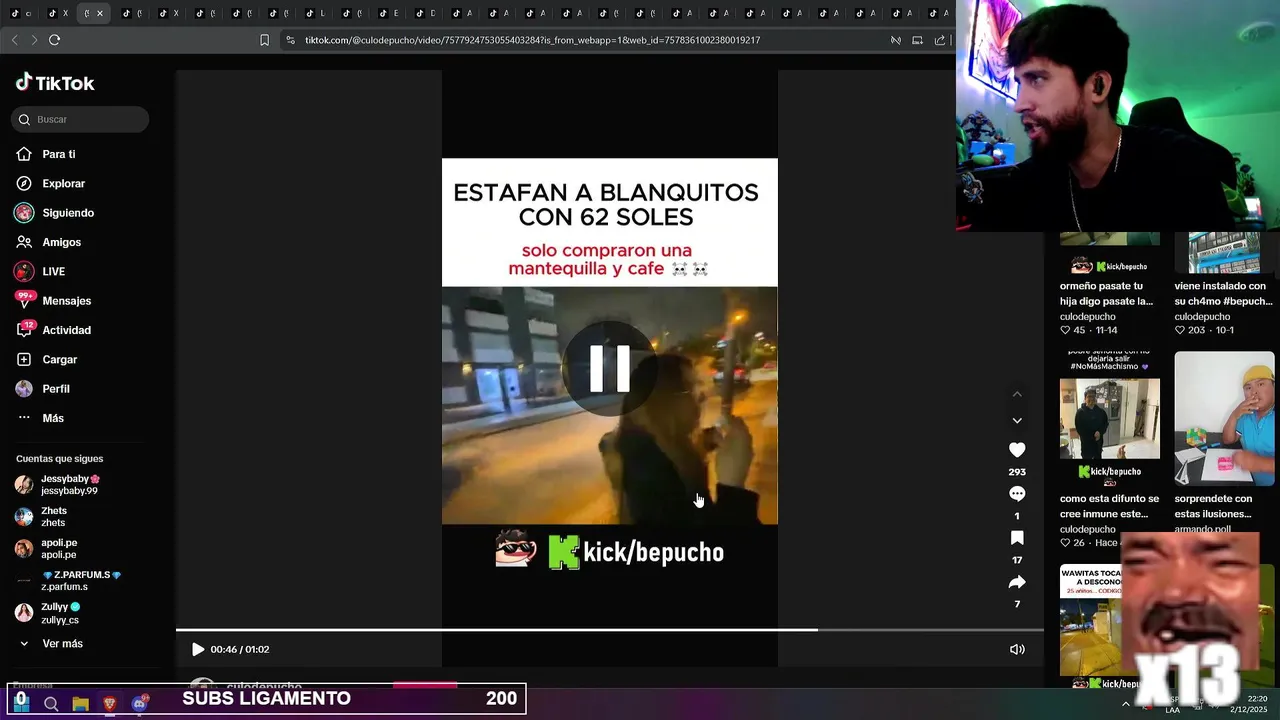Save the video with the bookmark icon
Screen dimensions: 1280x720
click(x=1017, y=538)
